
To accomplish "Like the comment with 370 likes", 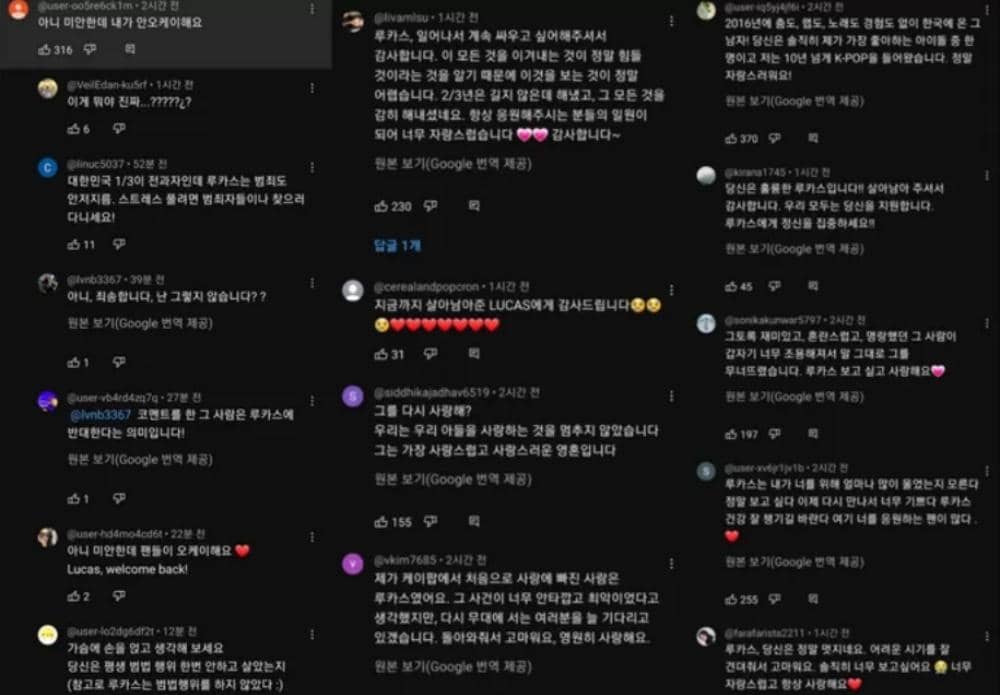I will 731,138.
